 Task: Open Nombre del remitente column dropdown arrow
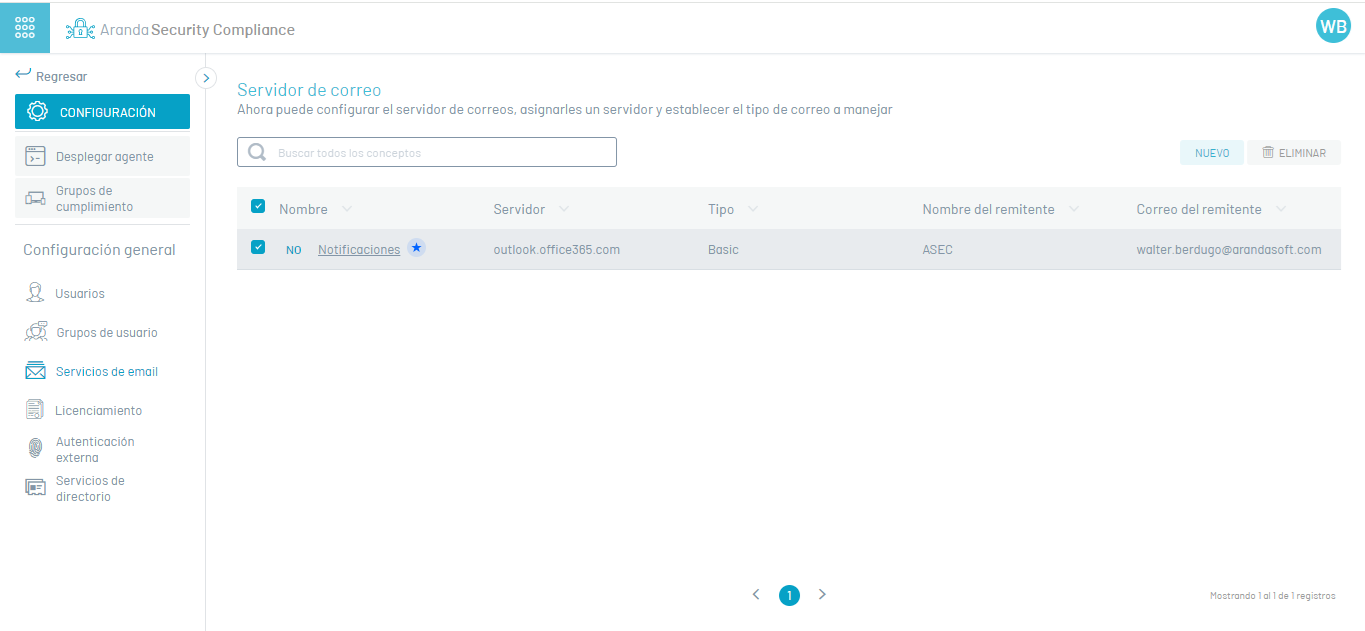click(1074, 209)
